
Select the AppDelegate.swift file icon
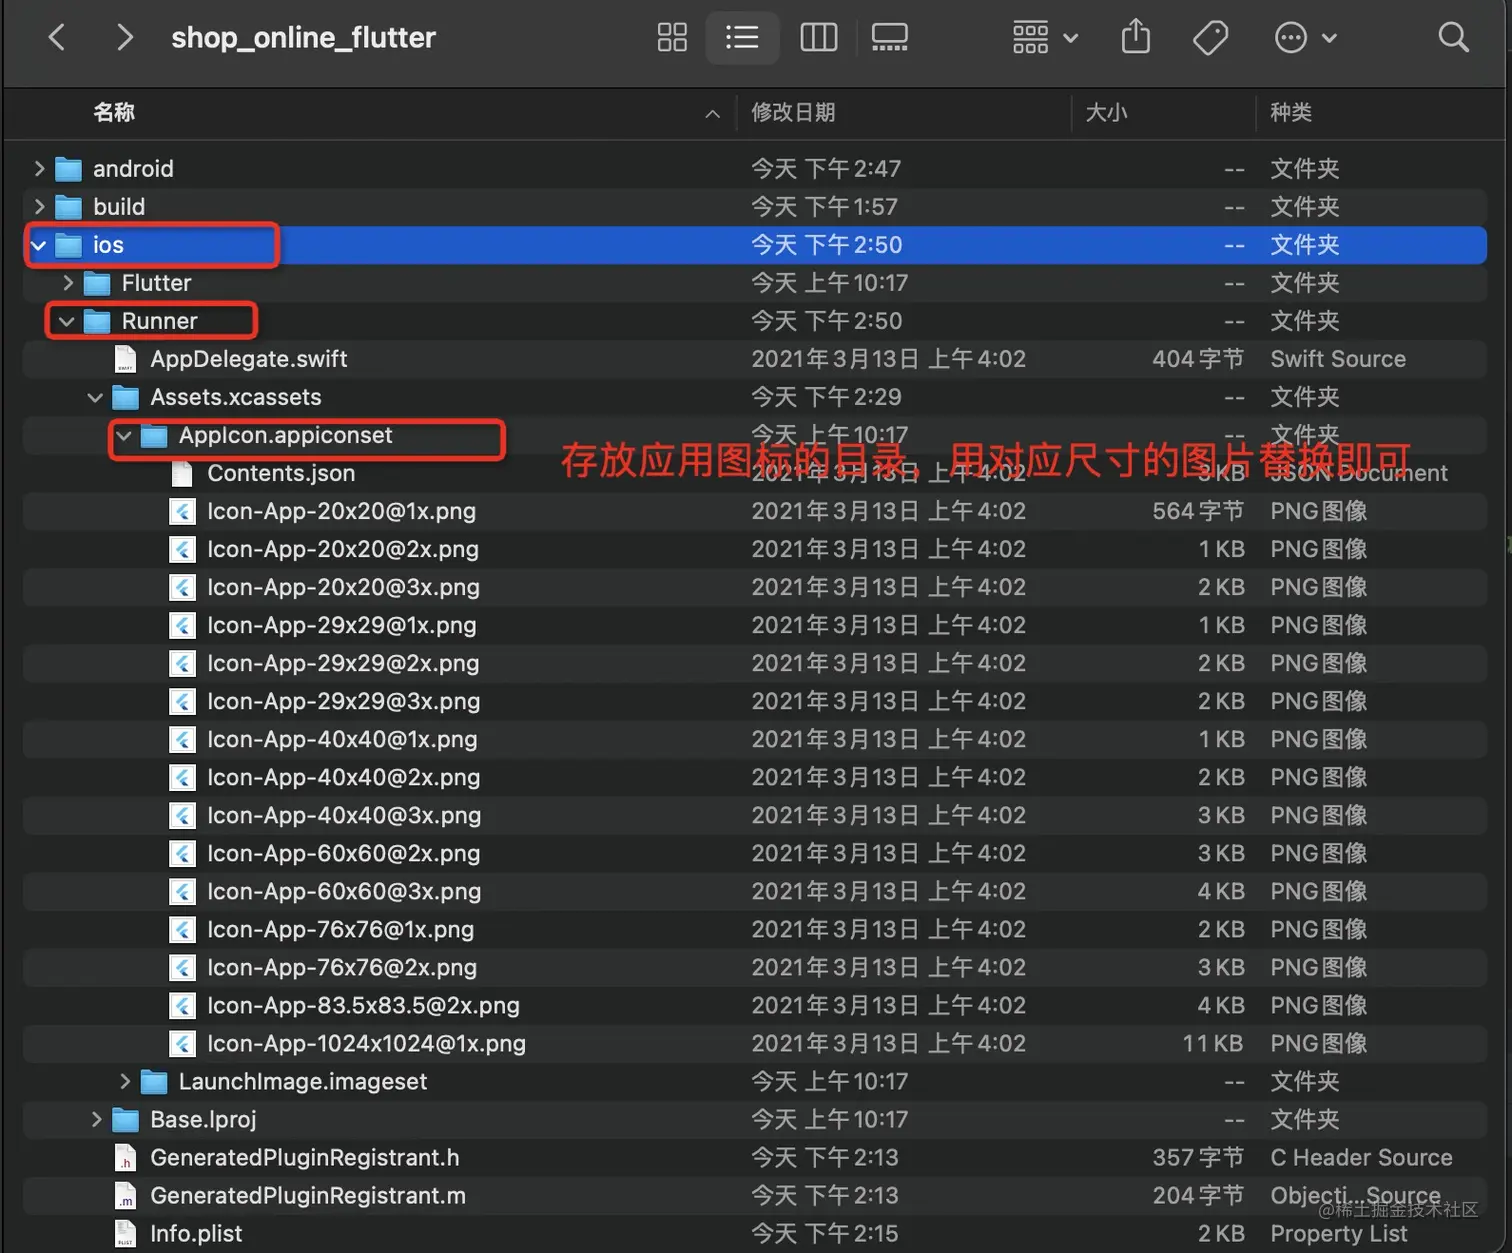point(125,359)
